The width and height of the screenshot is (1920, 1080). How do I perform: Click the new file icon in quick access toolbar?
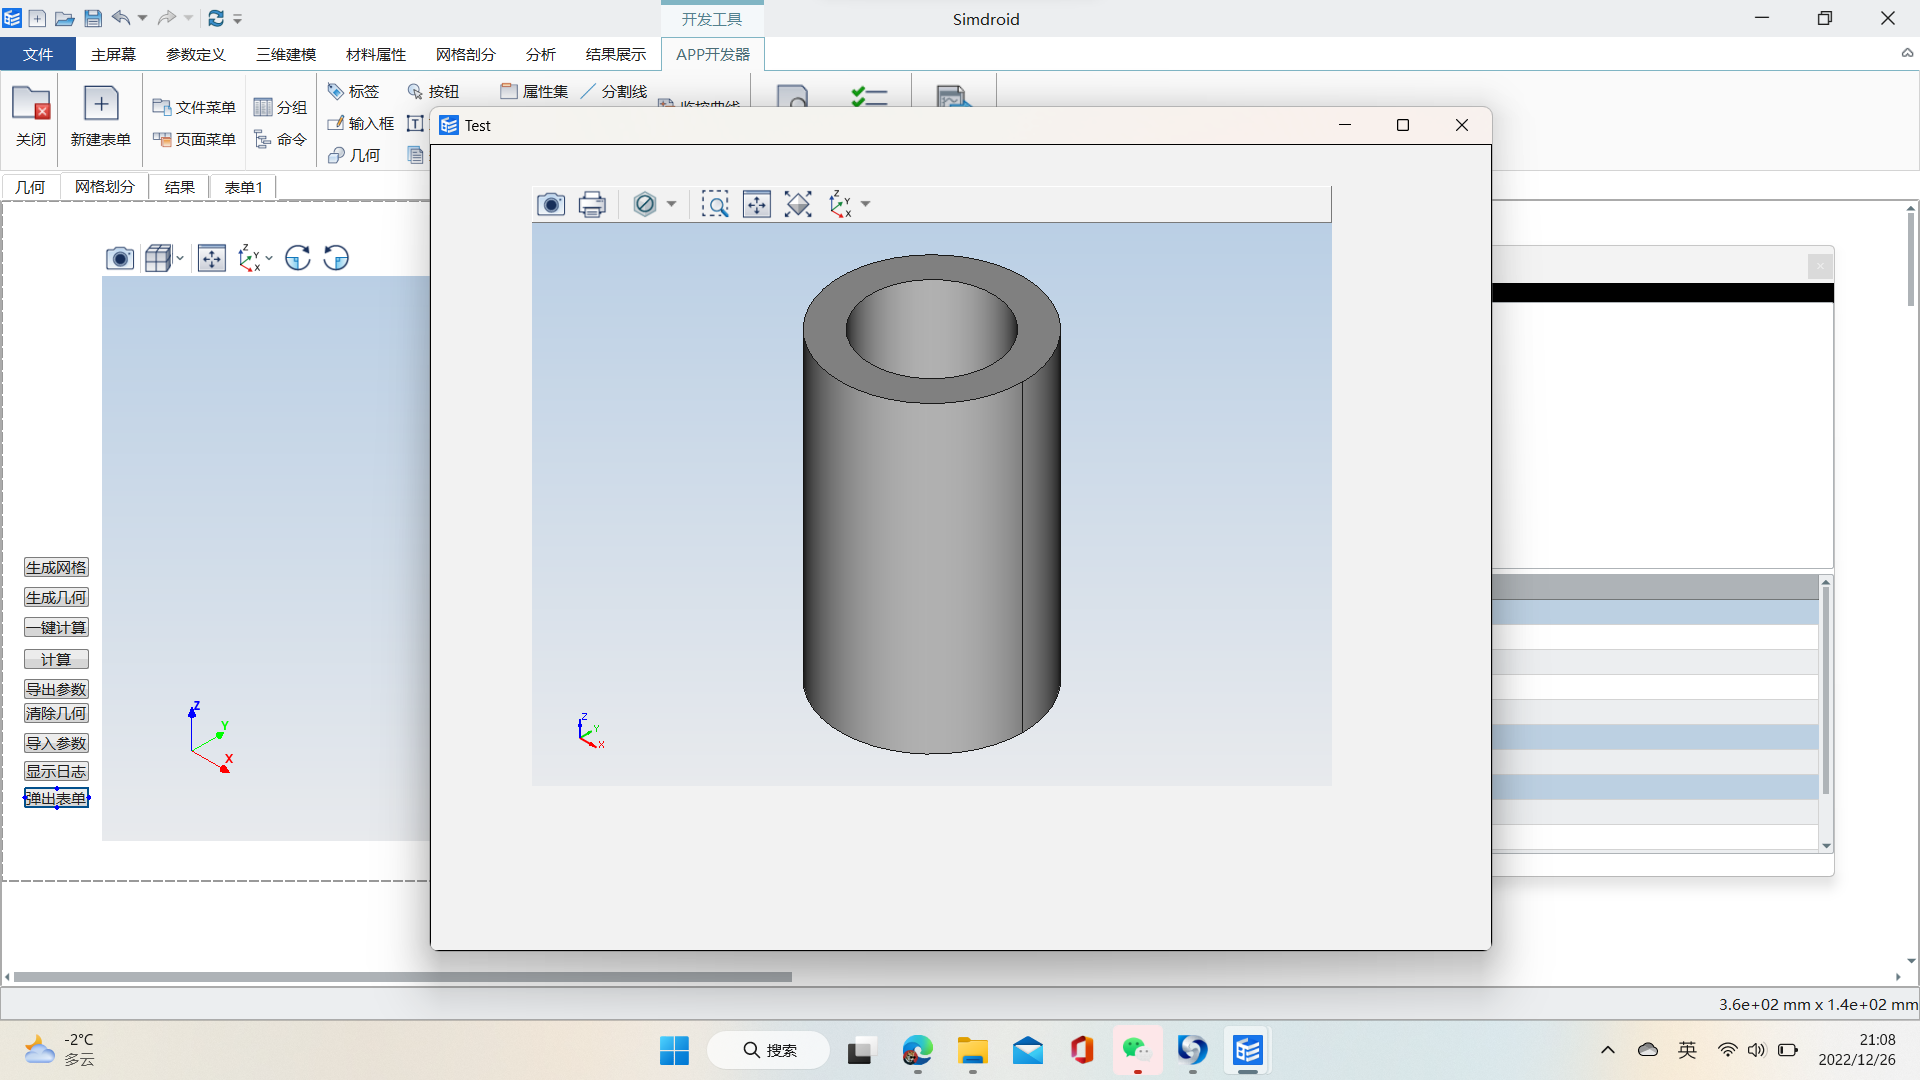point(37,18)
